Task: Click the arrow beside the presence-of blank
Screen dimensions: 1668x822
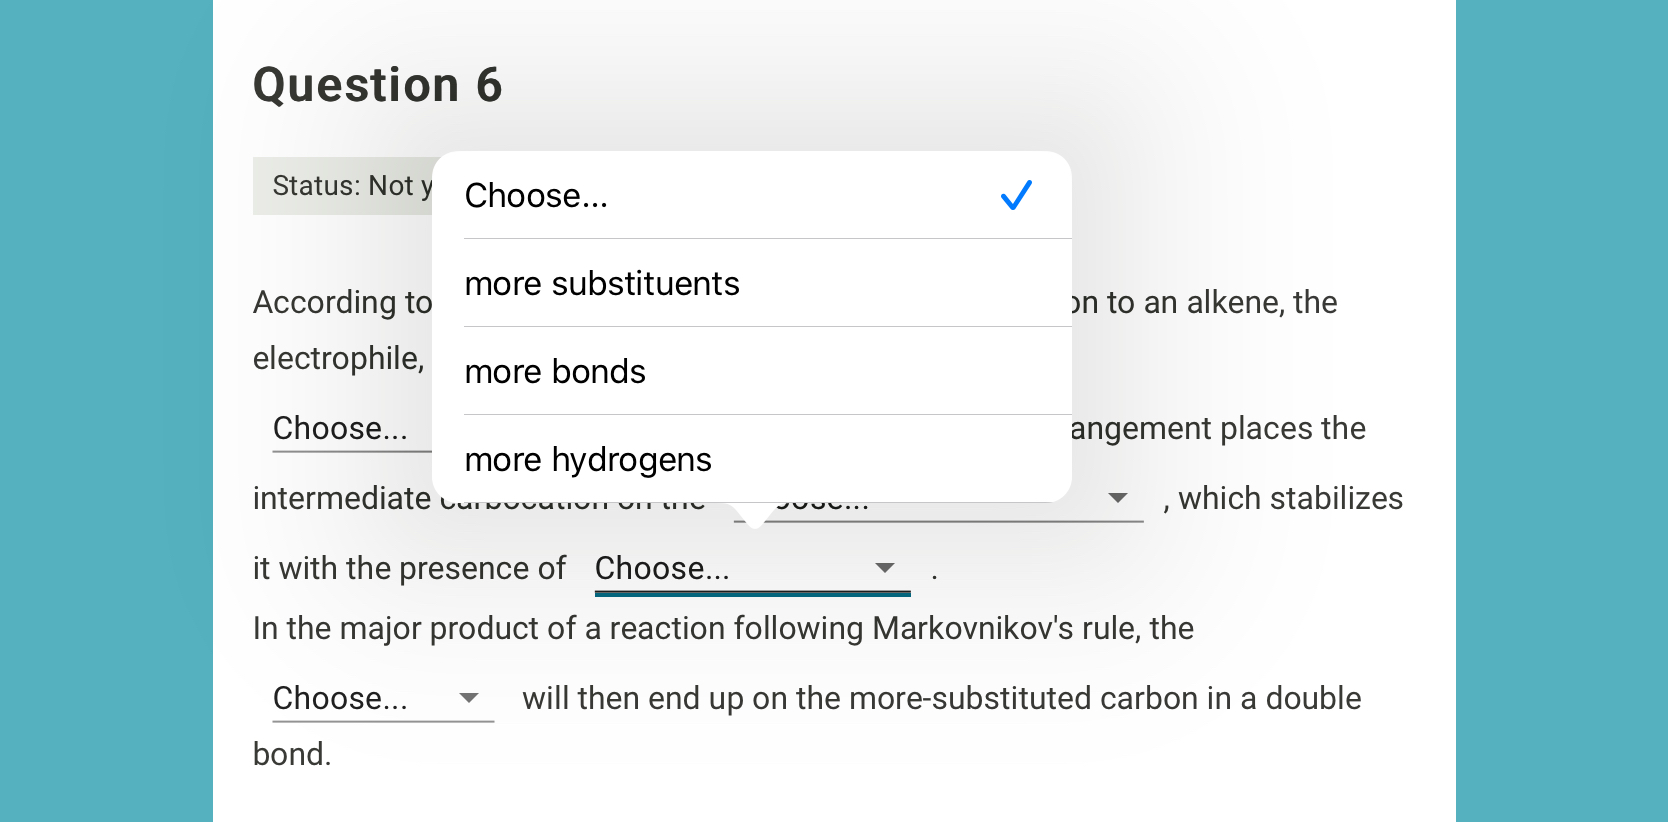Action: (884, 567)
